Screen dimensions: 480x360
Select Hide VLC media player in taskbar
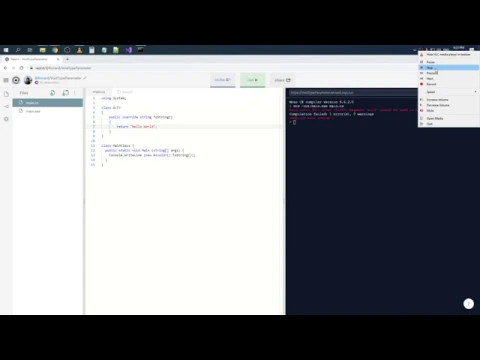click(449, 54)
